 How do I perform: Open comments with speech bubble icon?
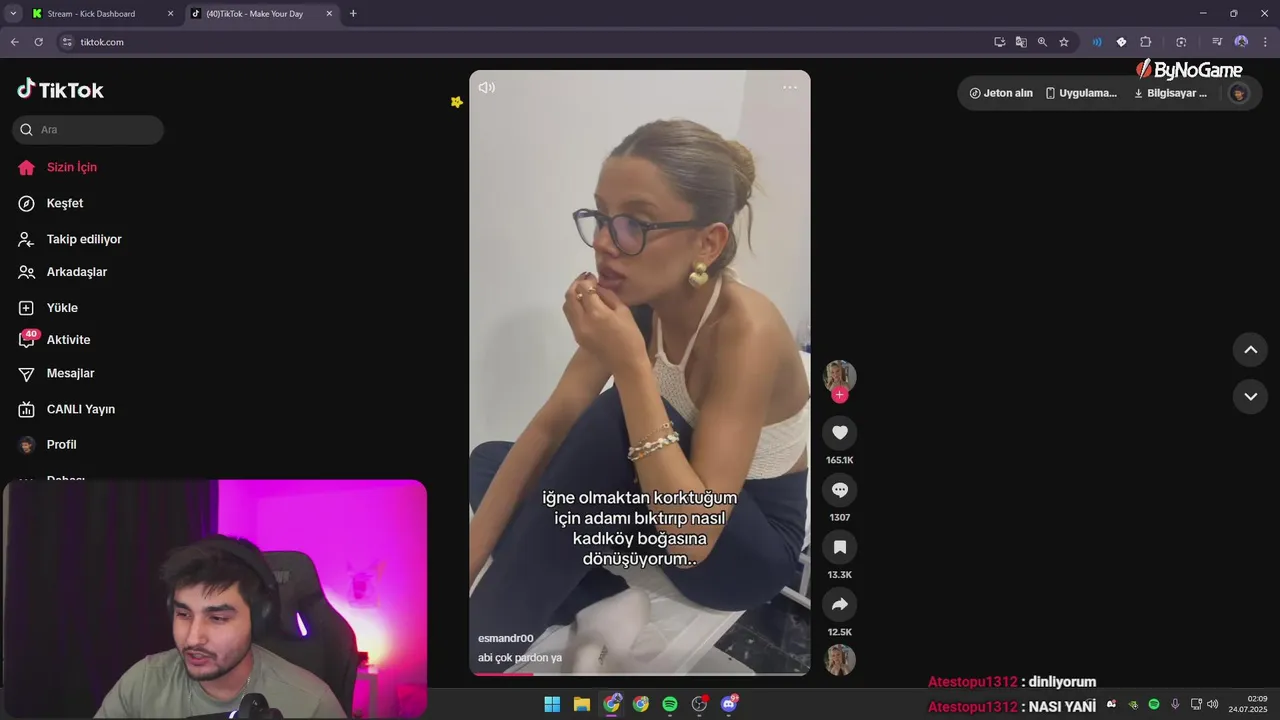840,490
